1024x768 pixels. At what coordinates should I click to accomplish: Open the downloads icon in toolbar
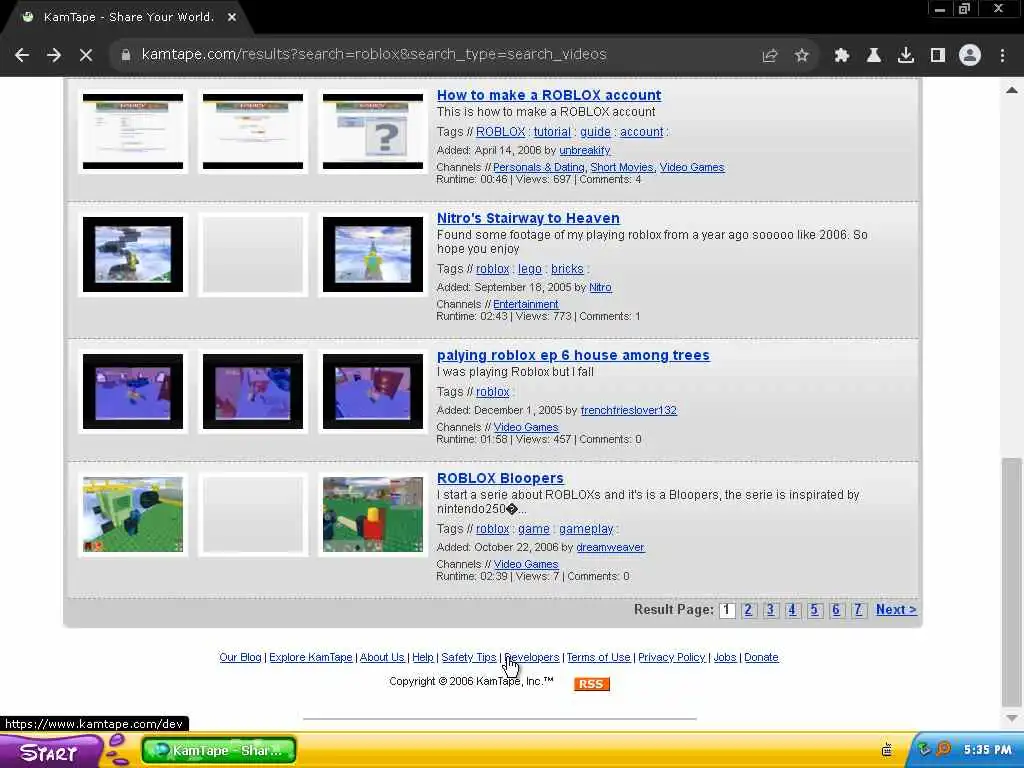[906, 56]
